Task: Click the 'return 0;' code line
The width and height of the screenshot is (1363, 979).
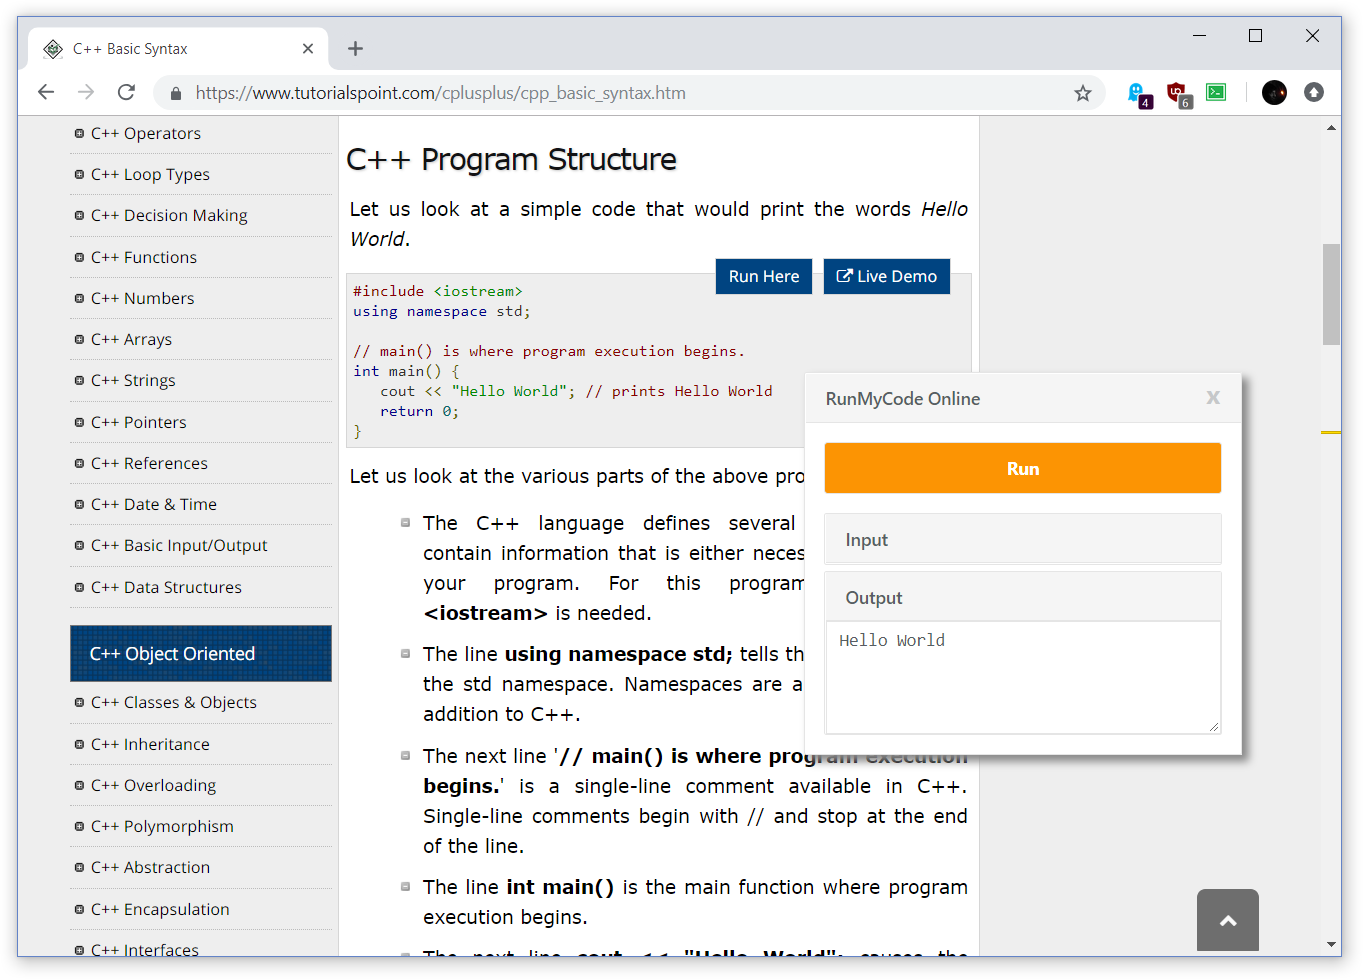Action: pyautogui.click(x=419, y=411)
